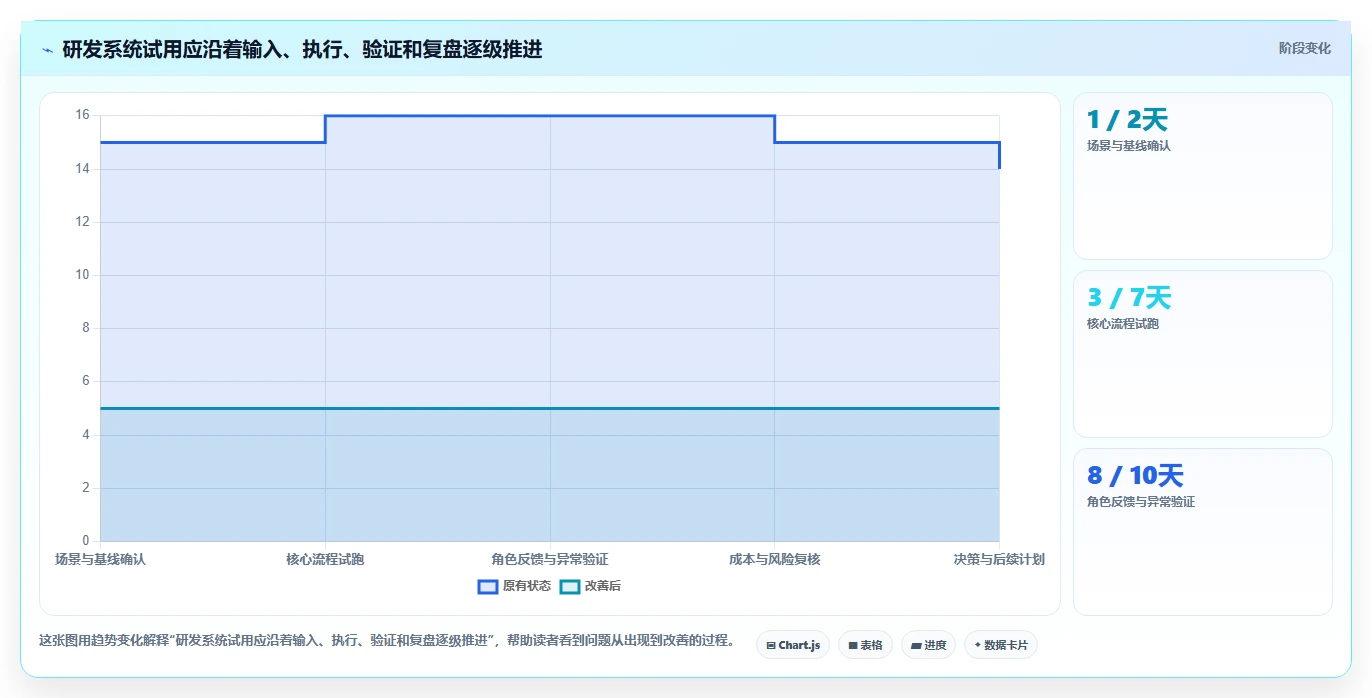Click 核心流程试跑 caption in second card
Image resolution: width=1372 pixels, height=698 pixels.
(x=1123, y=324)
